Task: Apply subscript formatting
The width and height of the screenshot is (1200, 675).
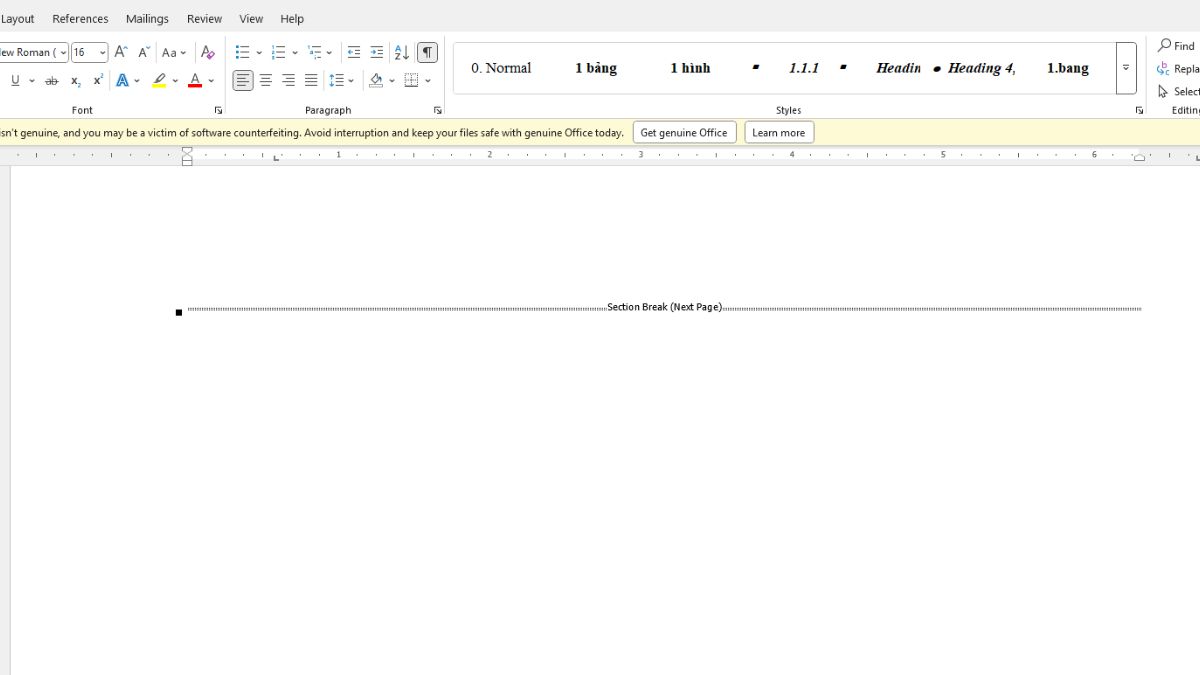Action: (75, 80)
